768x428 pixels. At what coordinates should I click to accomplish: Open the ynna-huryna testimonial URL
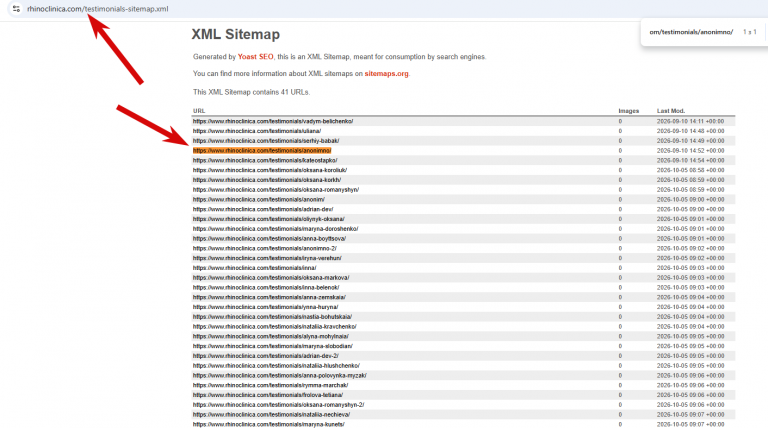tap(265, 307)
